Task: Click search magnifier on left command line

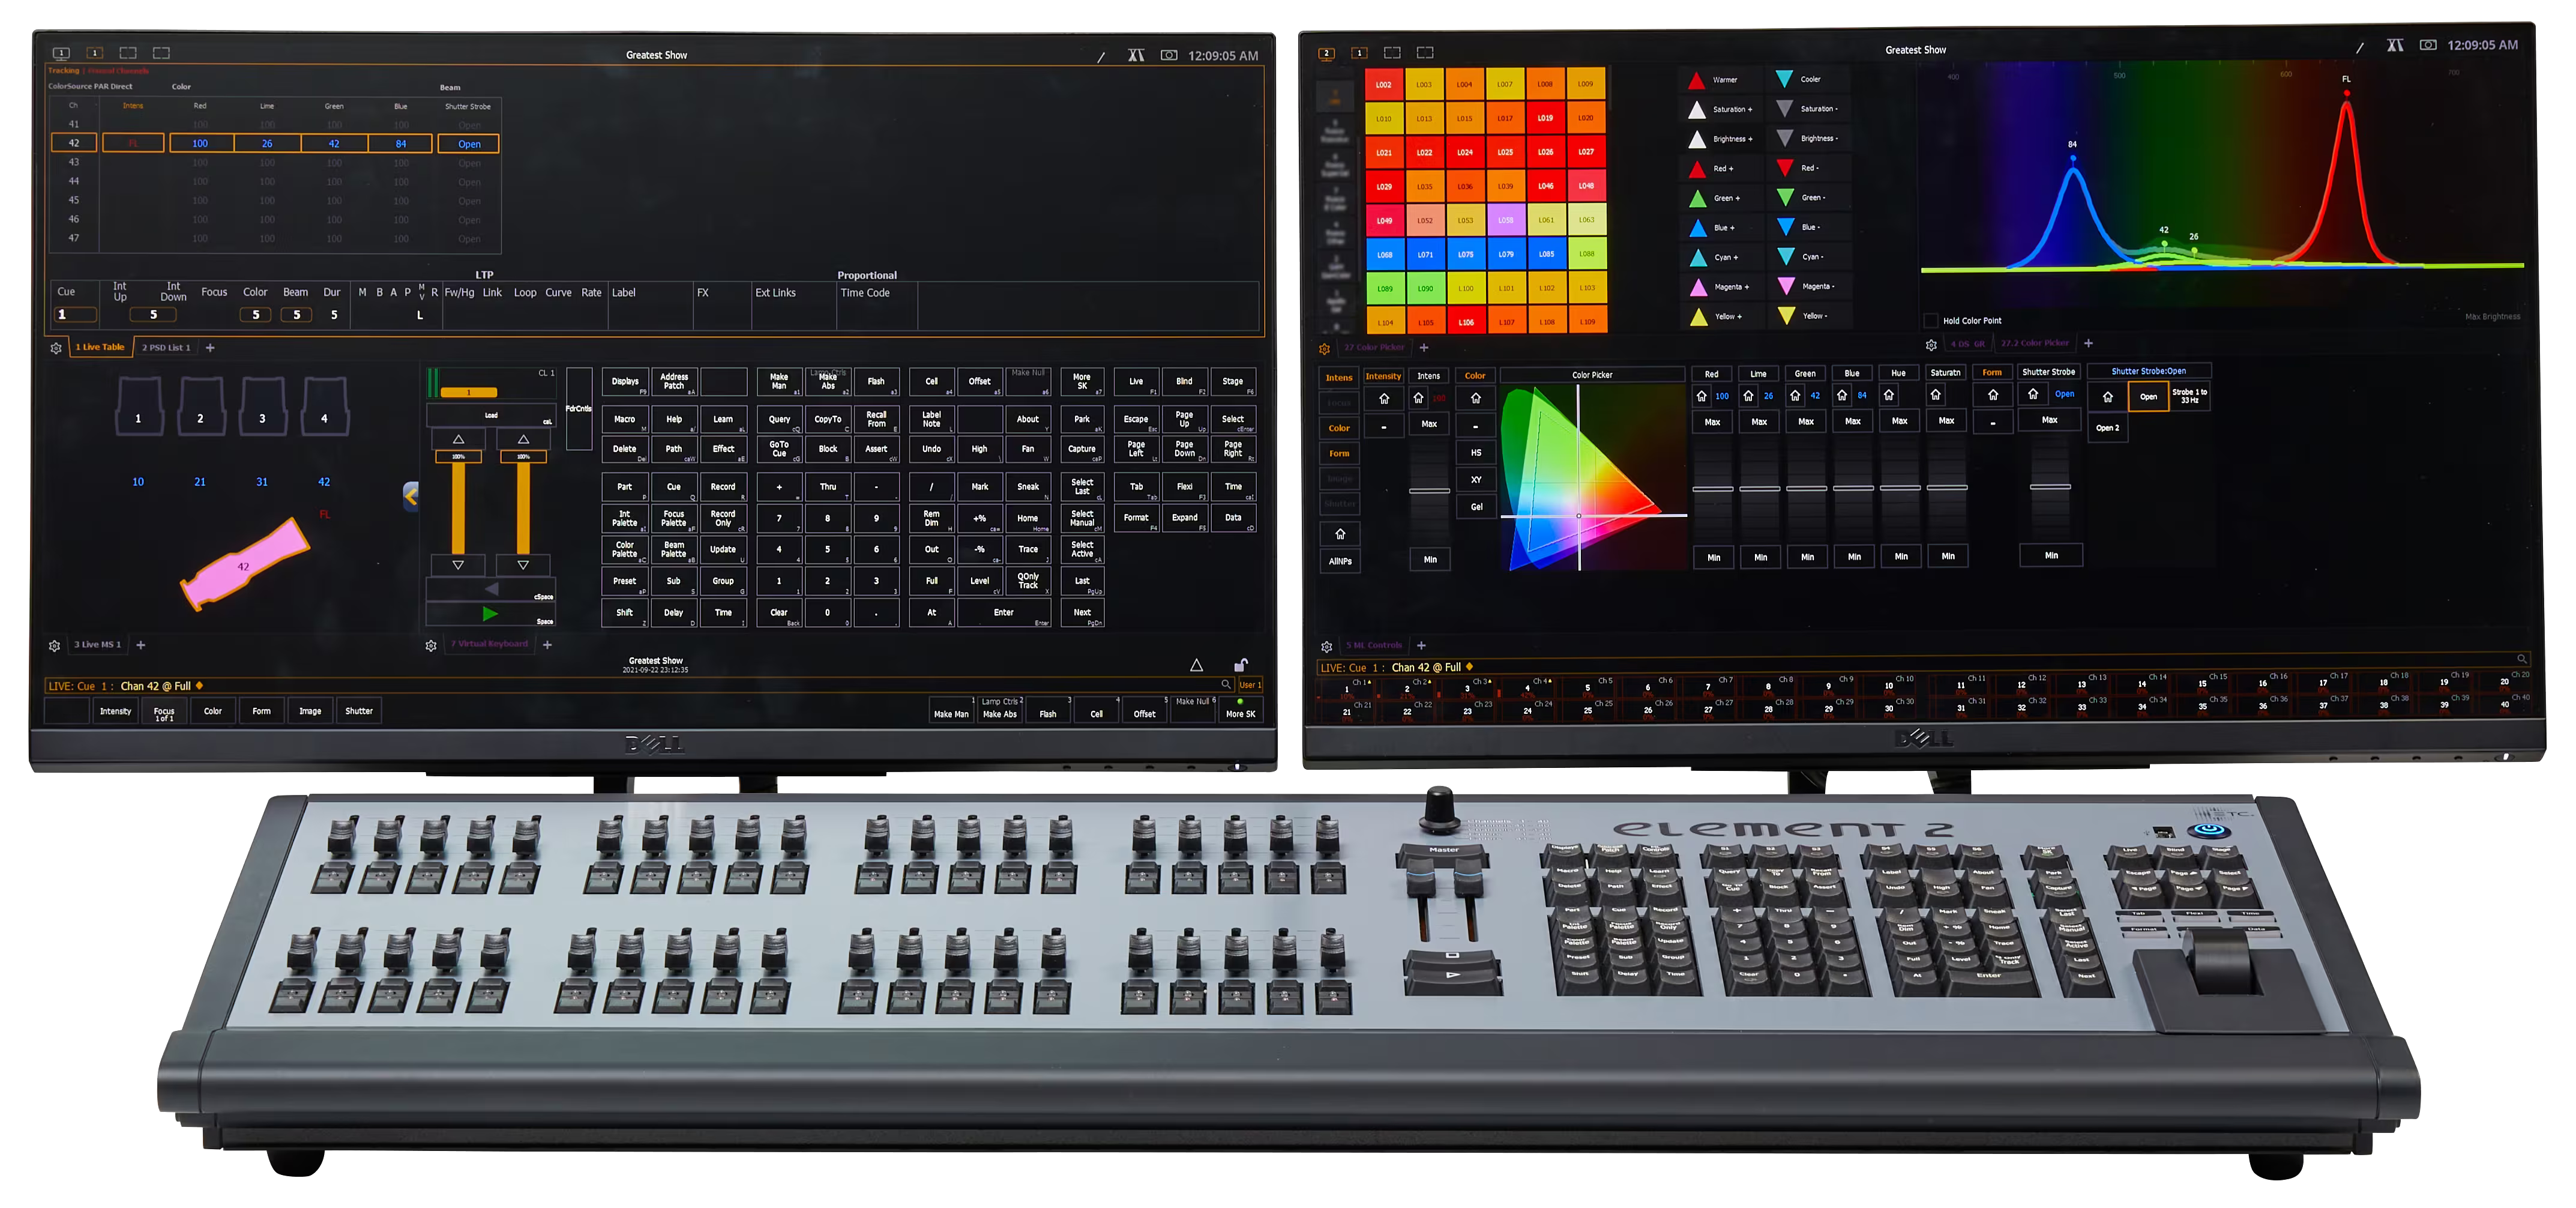Action: (x=1225, y=685)
